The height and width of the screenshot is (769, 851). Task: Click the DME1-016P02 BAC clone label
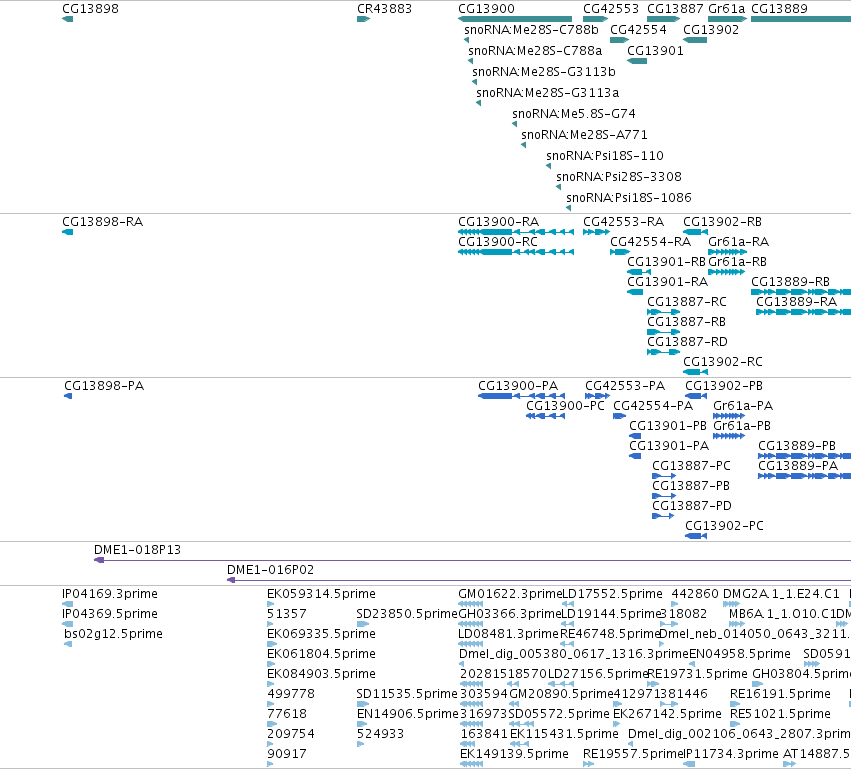pyautogui.click(x=270, y=570)
